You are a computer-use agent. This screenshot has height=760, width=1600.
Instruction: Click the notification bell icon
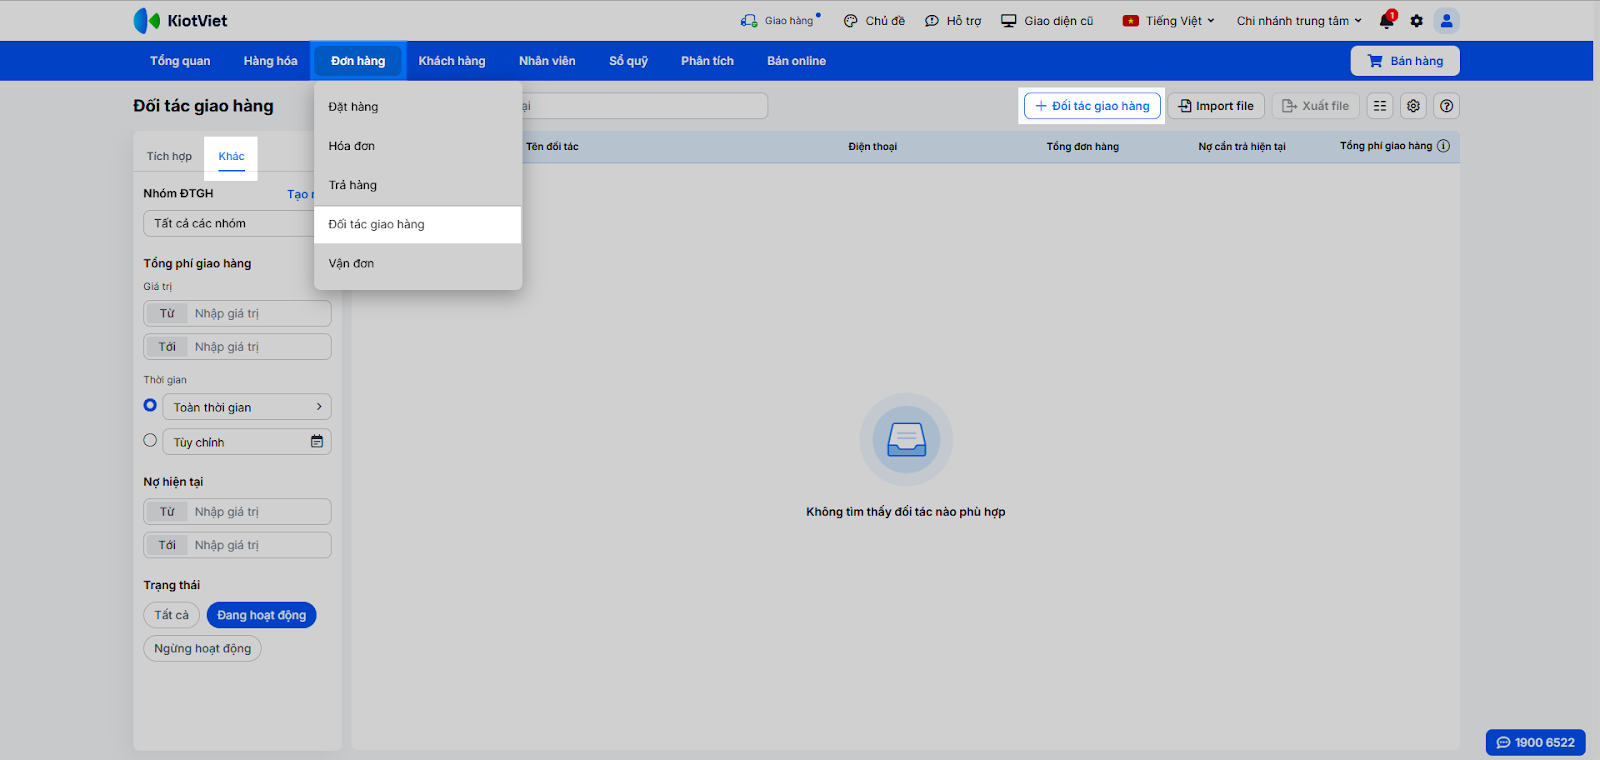1386,21
